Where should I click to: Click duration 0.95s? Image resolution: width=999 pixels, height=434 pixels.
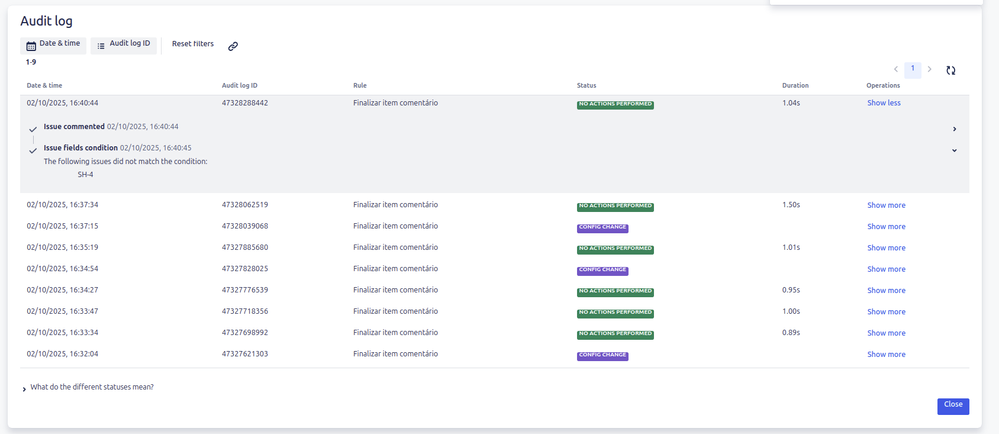tap(791, 290)
